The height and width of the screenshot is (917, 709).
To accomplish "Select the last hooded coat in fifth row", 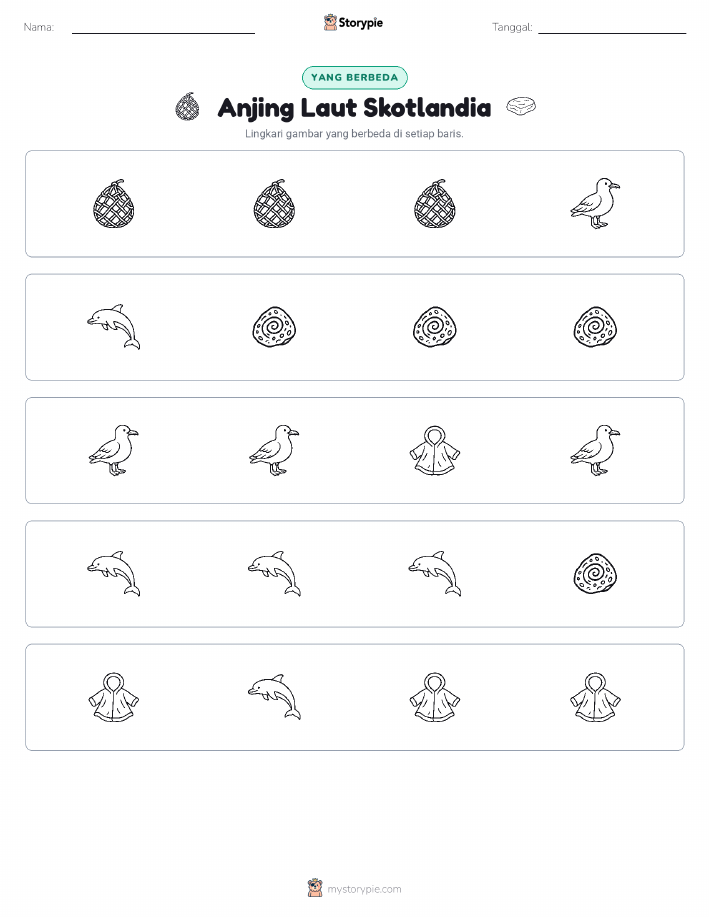I will point(595,697).
